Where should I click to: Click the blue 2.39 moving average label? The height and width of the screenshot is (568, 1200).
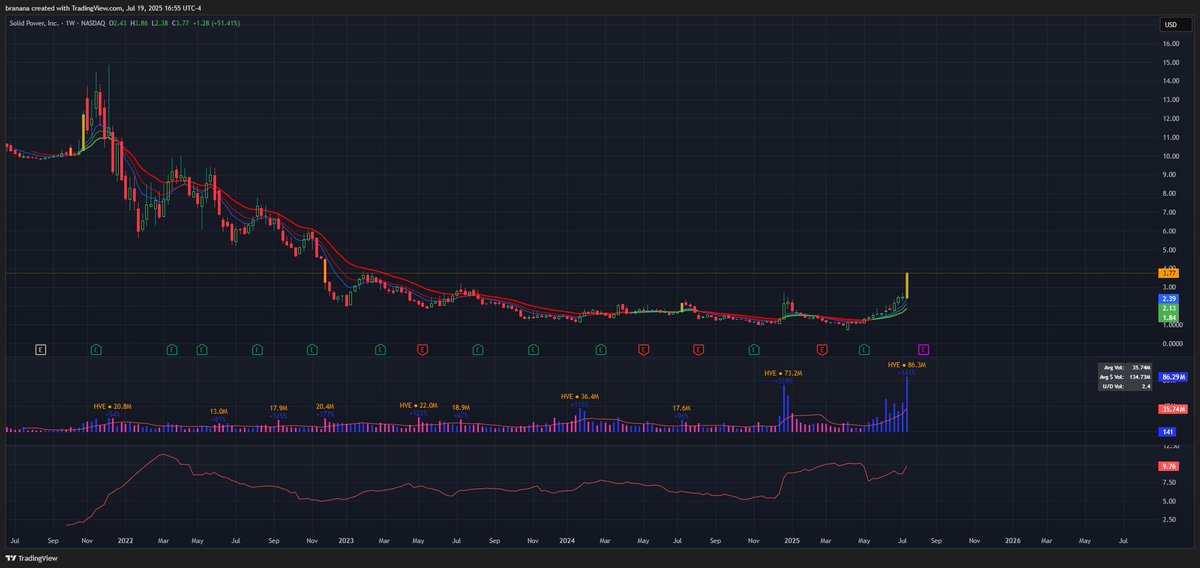[x=1170, y=299]
